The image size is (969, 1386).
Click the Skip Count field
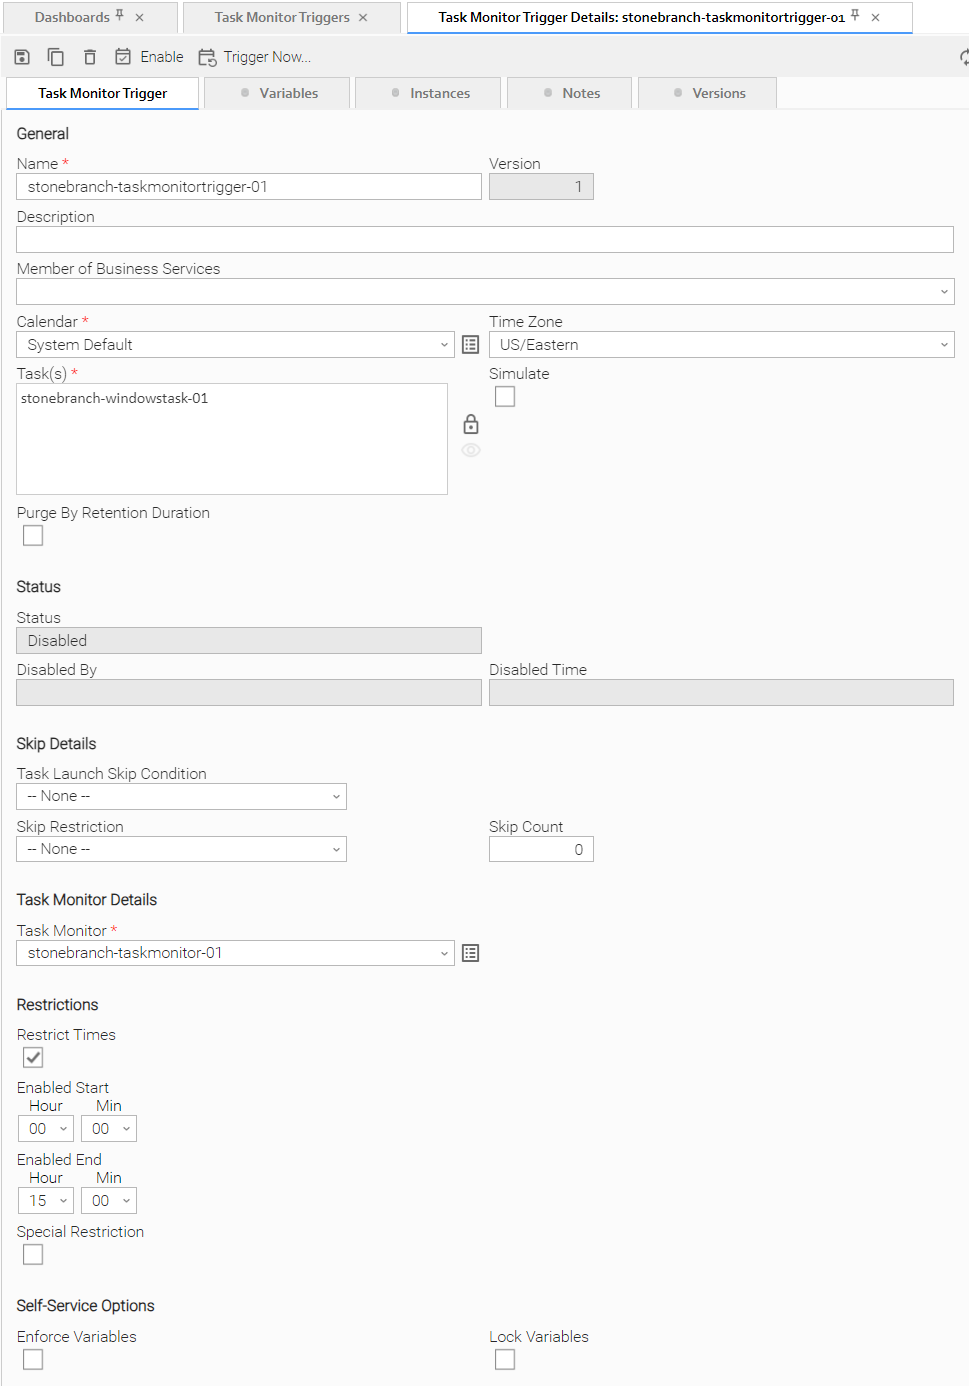coord(540,849)
